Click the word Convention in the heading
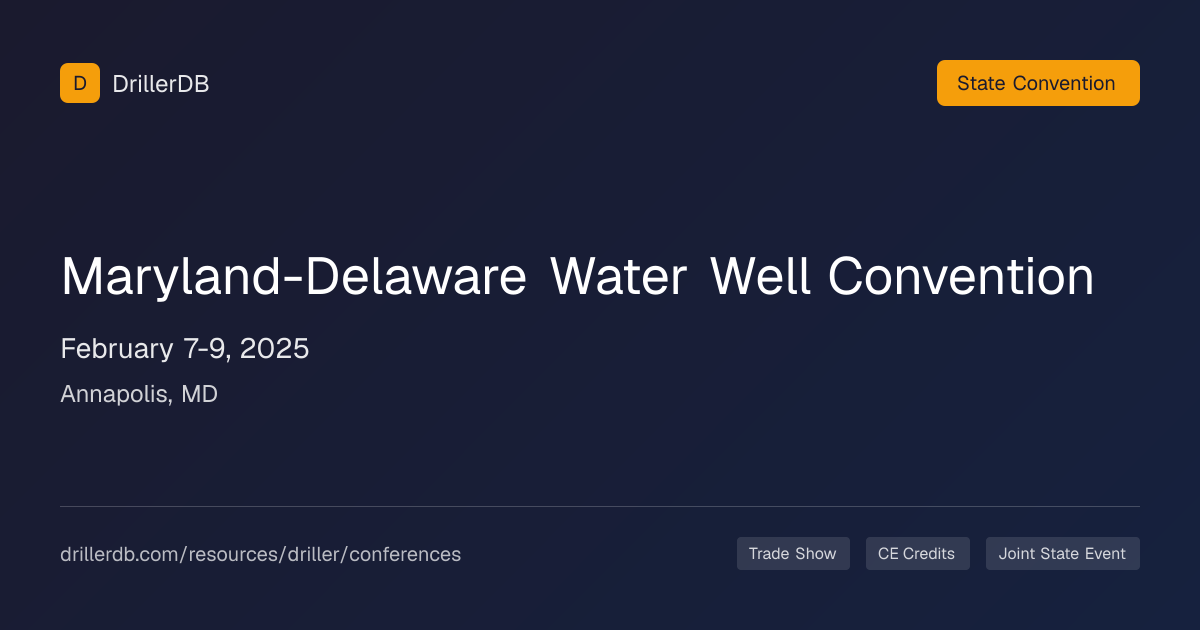This screenshot has width=1200, height=630. 961,277
